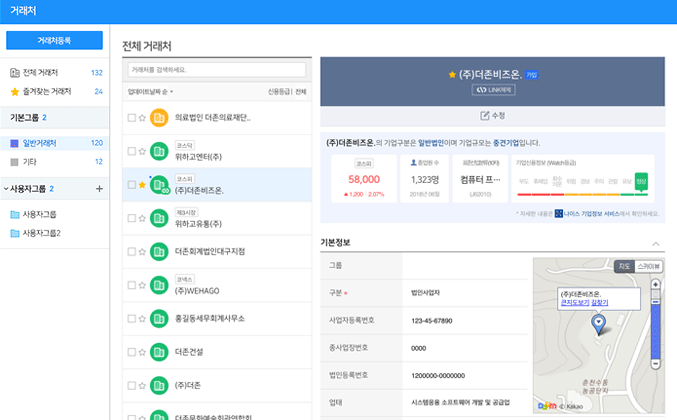This screenshot has width=677, height=420.
Task: Filter list by 전체
Action: click(x=301, y=92)
